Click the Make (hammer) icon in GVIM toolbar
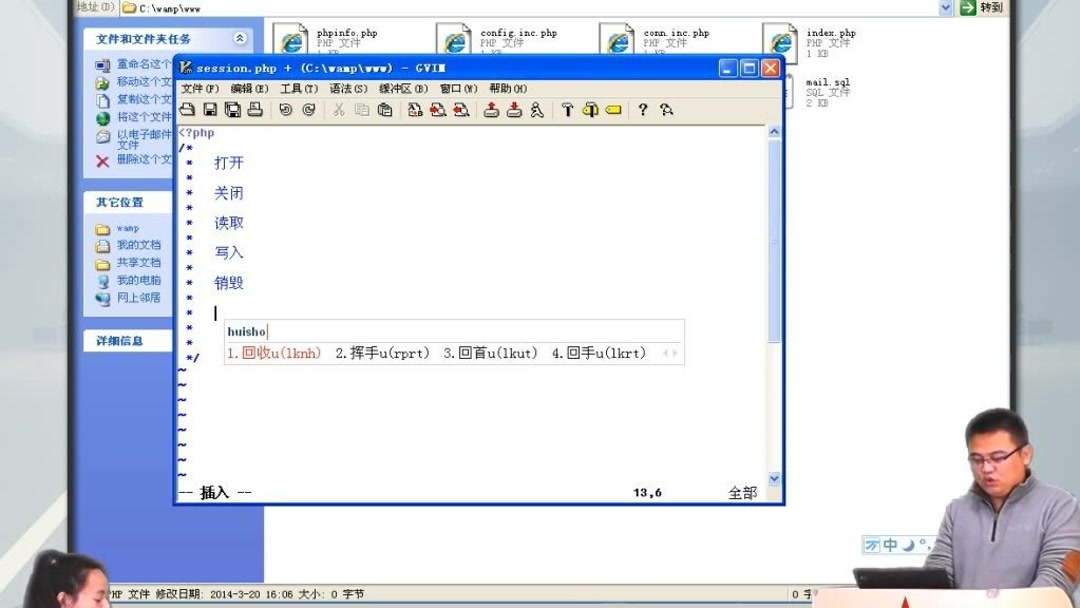This screenshot has height=608, width=1080. (x=569, y=110)
